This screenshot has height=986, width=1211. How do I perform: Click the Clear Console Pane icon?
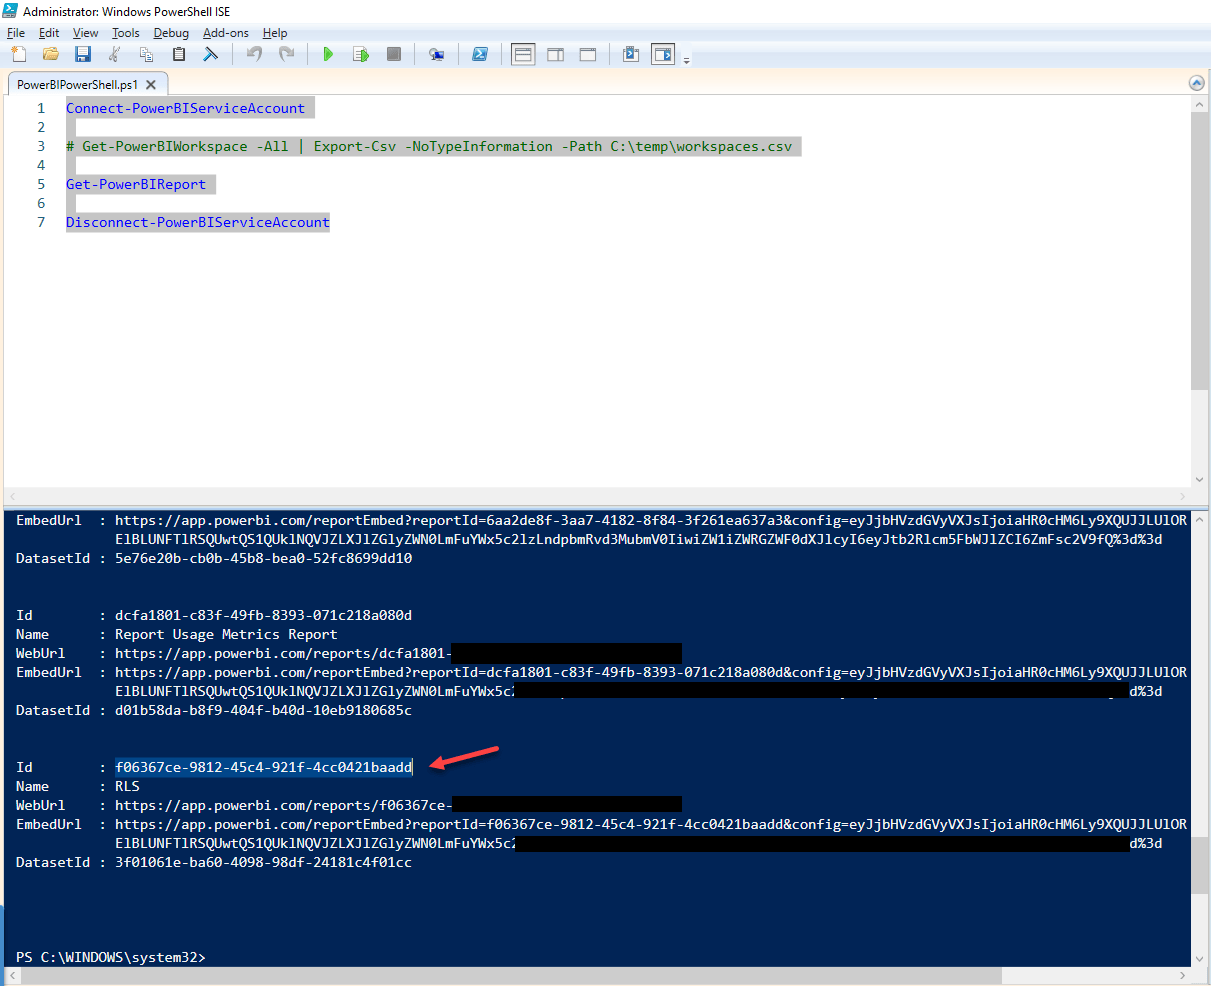pyautogui.click(x=210, y=54)
